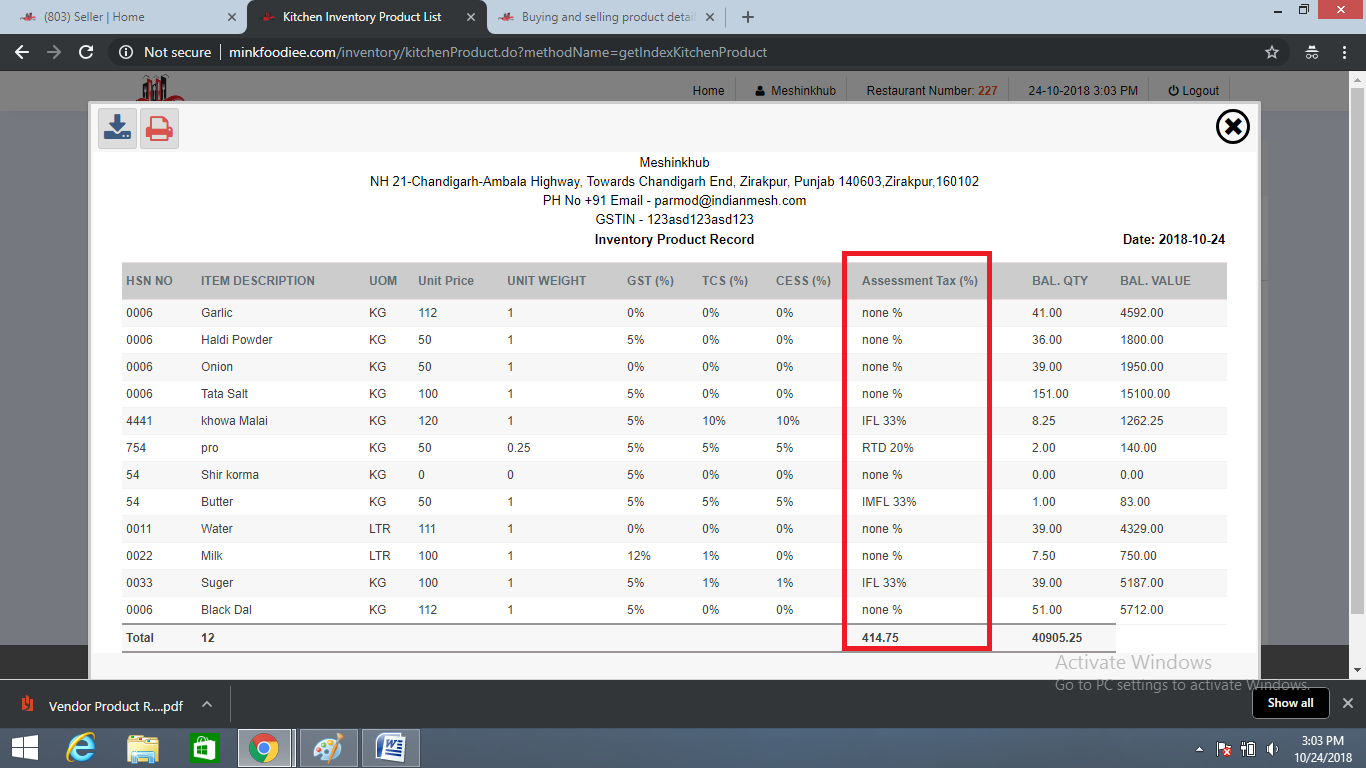Image resolution: width=1366 pixels, height=768 pixels.
Task: Open Windows Store from taskbar
Action: 204,748
